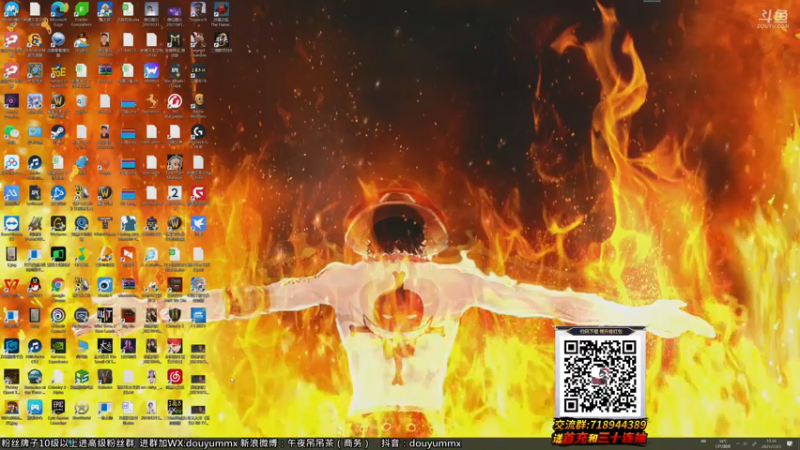Launch the Ubisoft Connect shortcut
The width and height of the screenshot is (800, 450).
click(58, 316)
